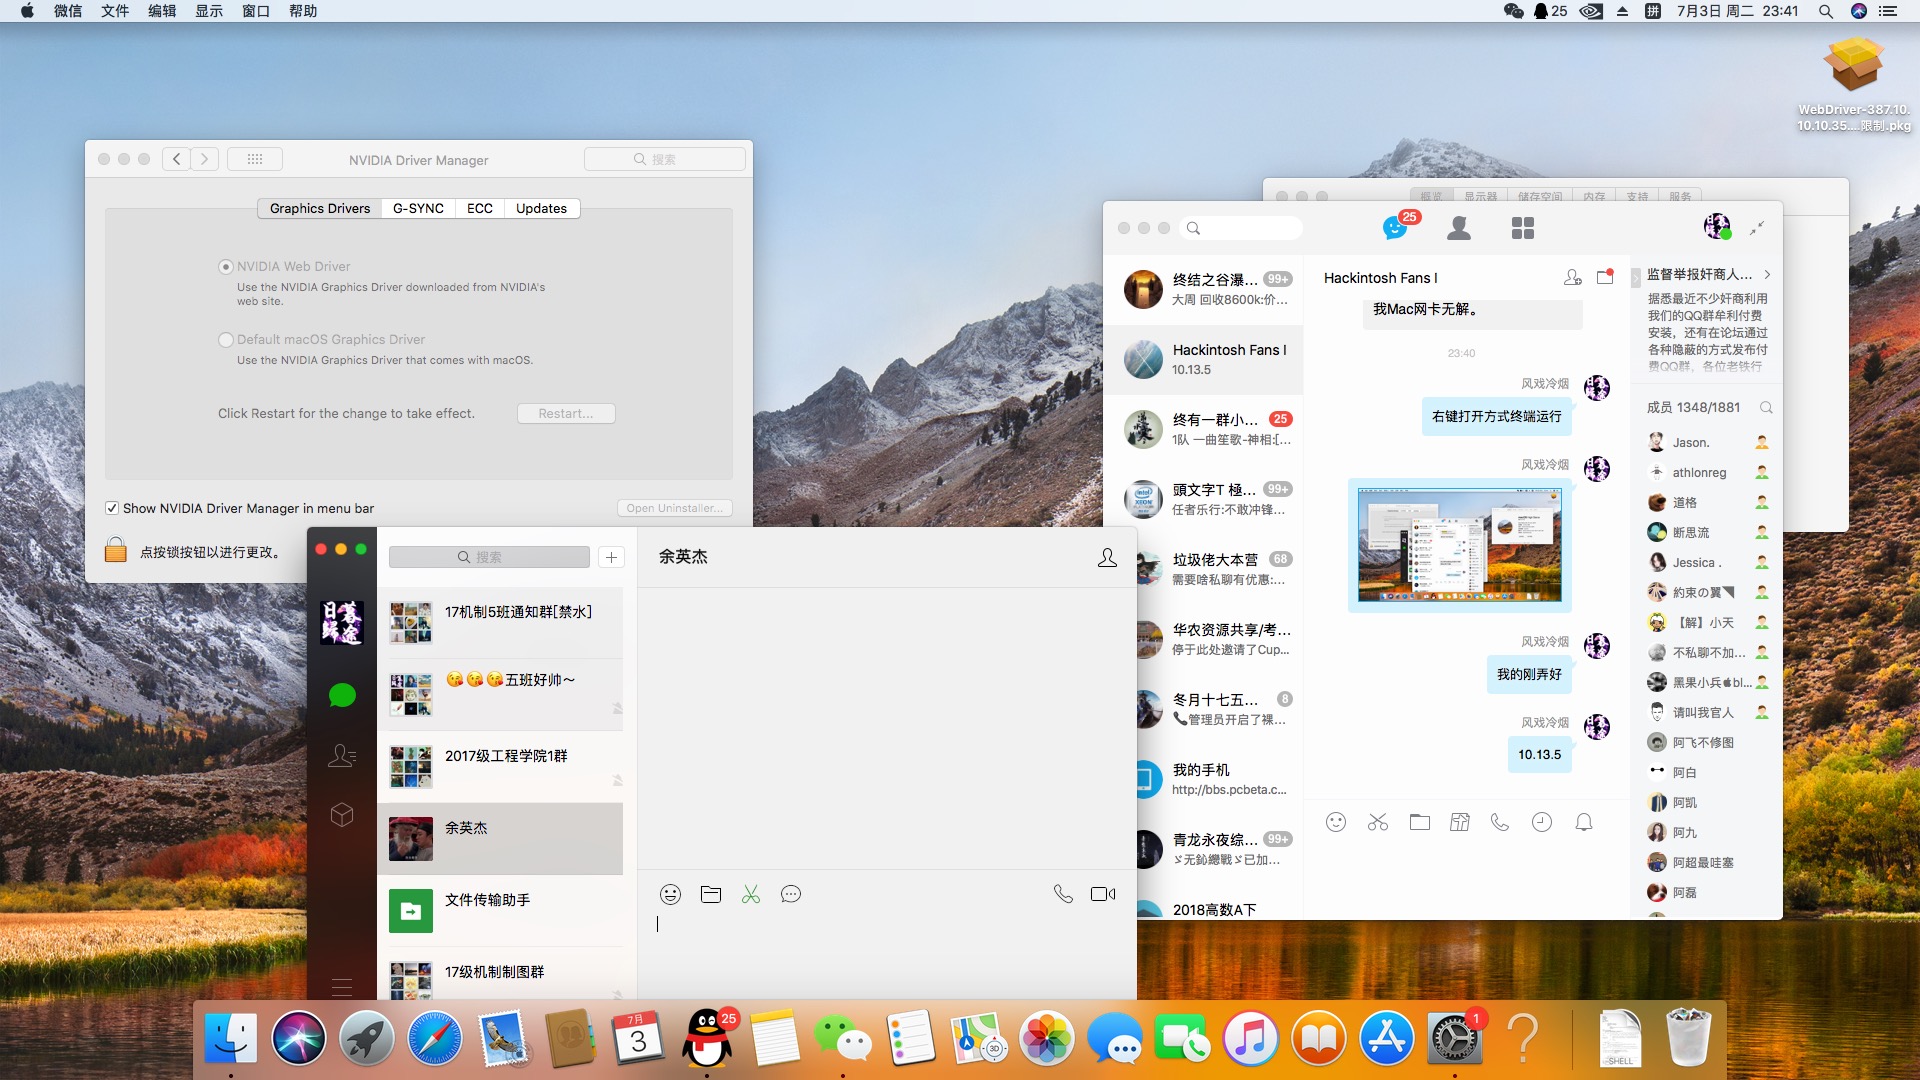The width and height of the screenshot is (1920, 1080).
Task: Open WebDriver pkg file on desktop
Action: 1853,85
